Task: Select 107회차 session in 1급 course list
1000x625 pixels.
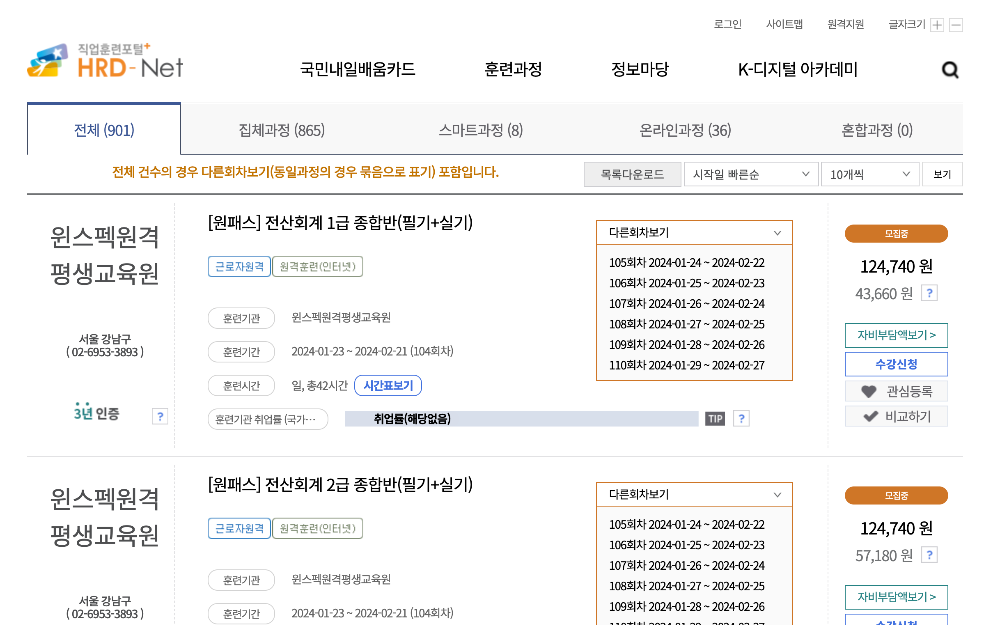Action: 686,304
